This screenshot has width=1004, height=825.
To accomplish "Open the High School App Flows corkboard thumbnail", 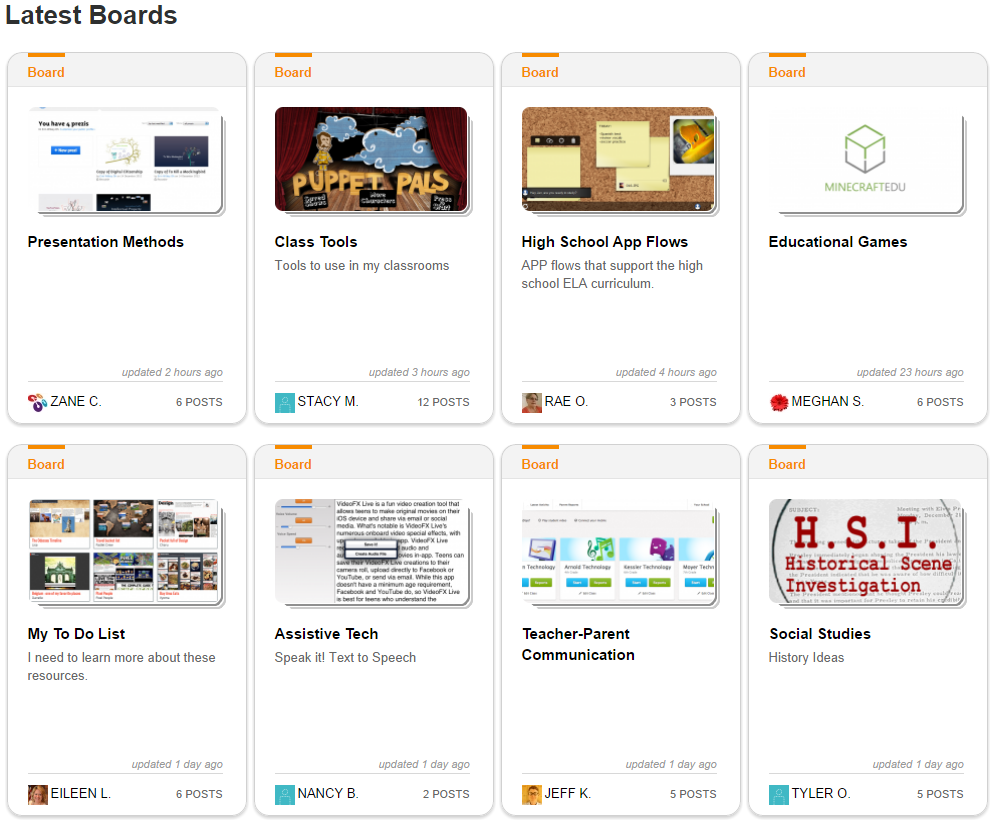I will (619, 160).
